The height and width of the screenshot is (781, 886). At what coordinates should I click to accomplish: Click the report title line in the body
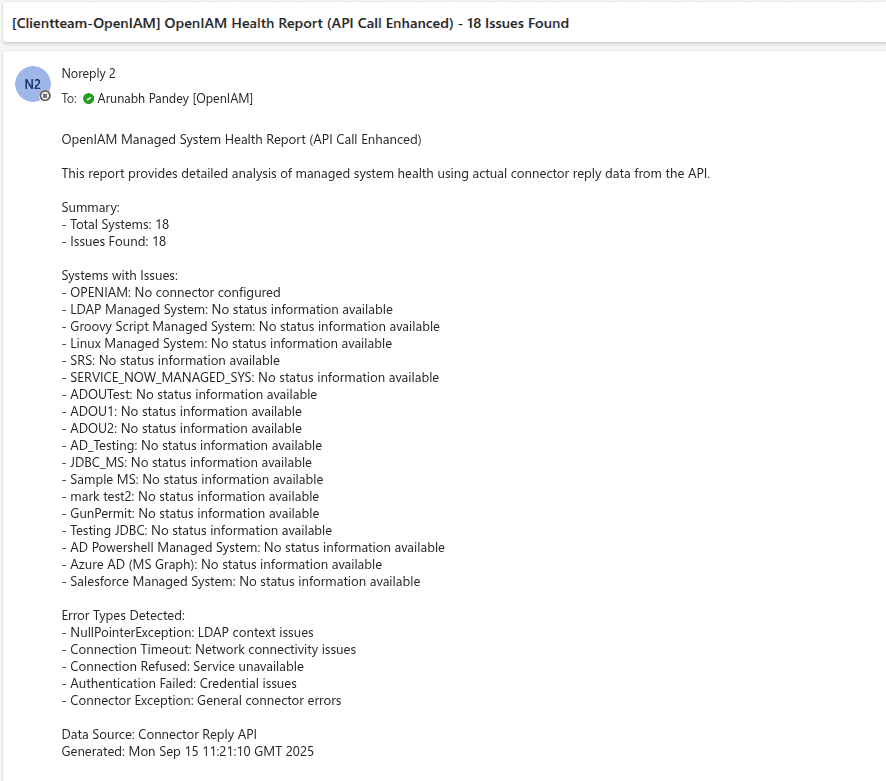point(241,140)
